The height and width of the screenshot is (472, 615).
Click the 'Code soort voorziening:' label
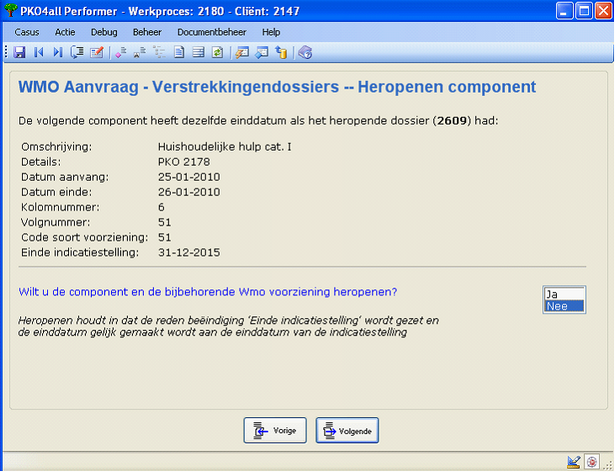[85, 237]
